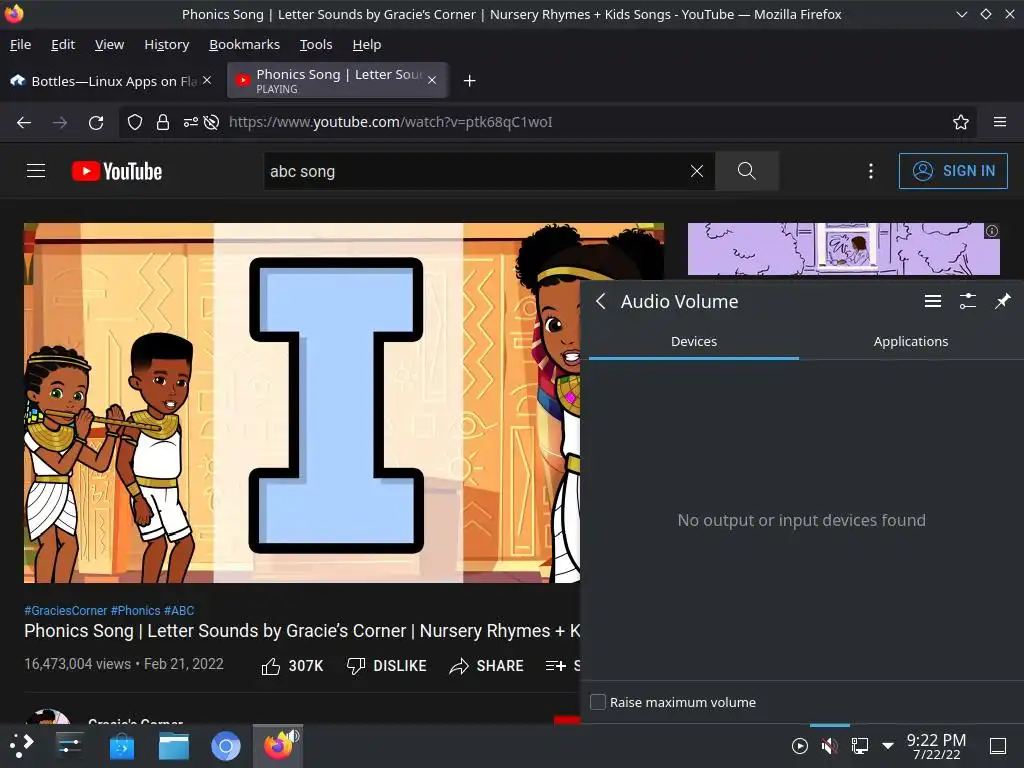Click the muted volume tray icon
Viewport: 1024px width, 768px height.
(829, 746)
